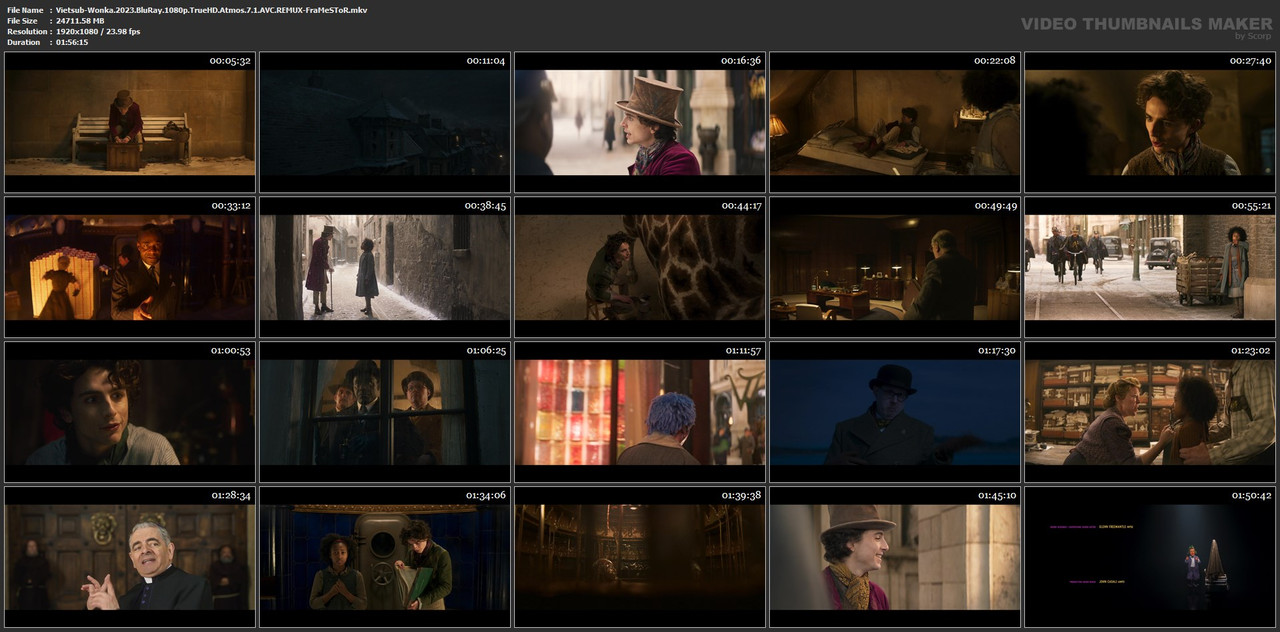Select the thumbnail at 01:00:53
The image size is (1280, 632).
coord(130,412)
